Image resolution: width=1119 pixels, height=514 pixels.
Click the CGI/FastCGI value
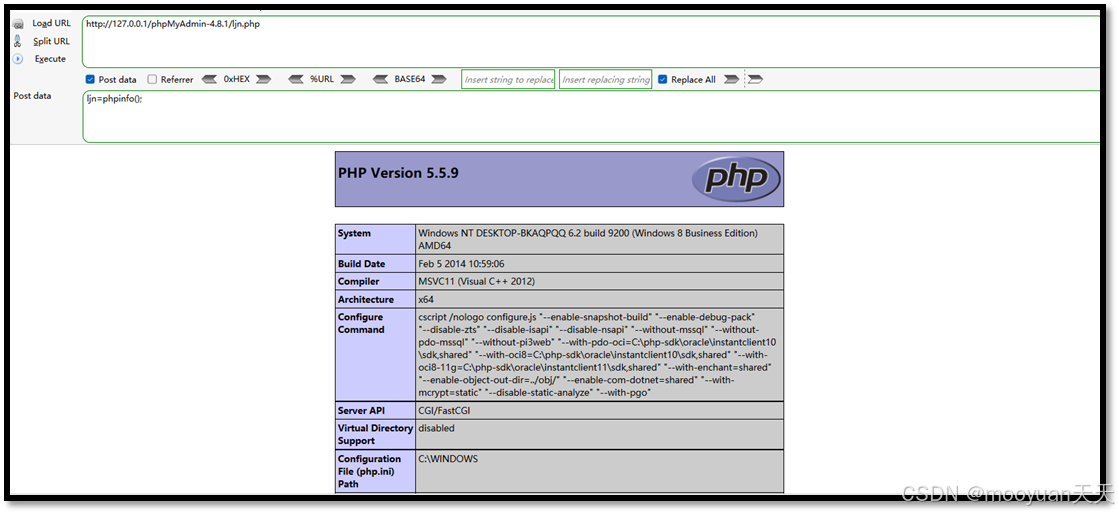[x=444, y=410]
